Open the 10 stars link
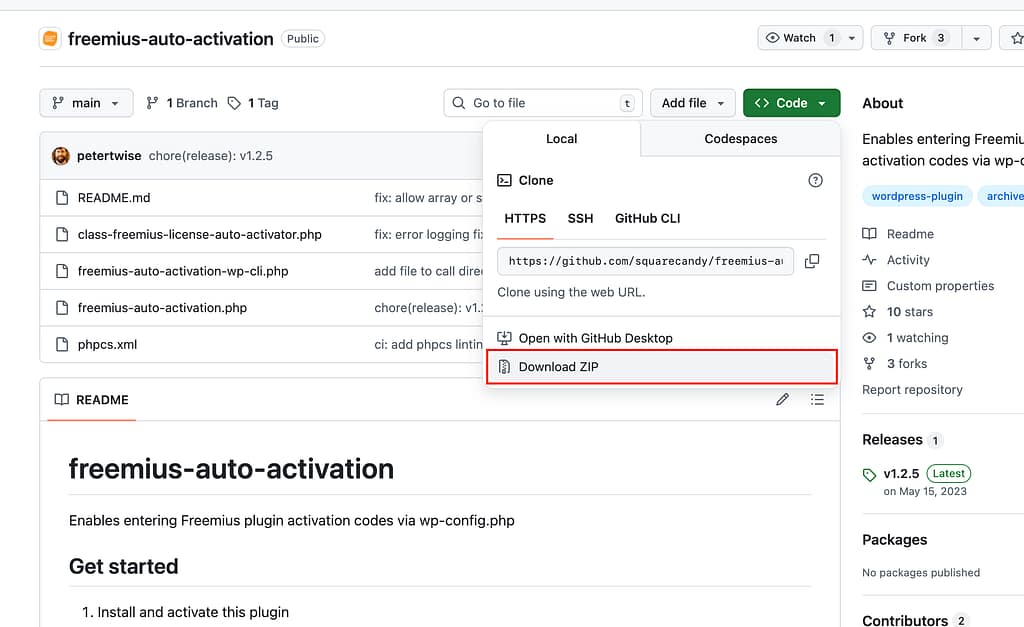This screenshot has width=1024, height=627. click(x=910, y=312)
